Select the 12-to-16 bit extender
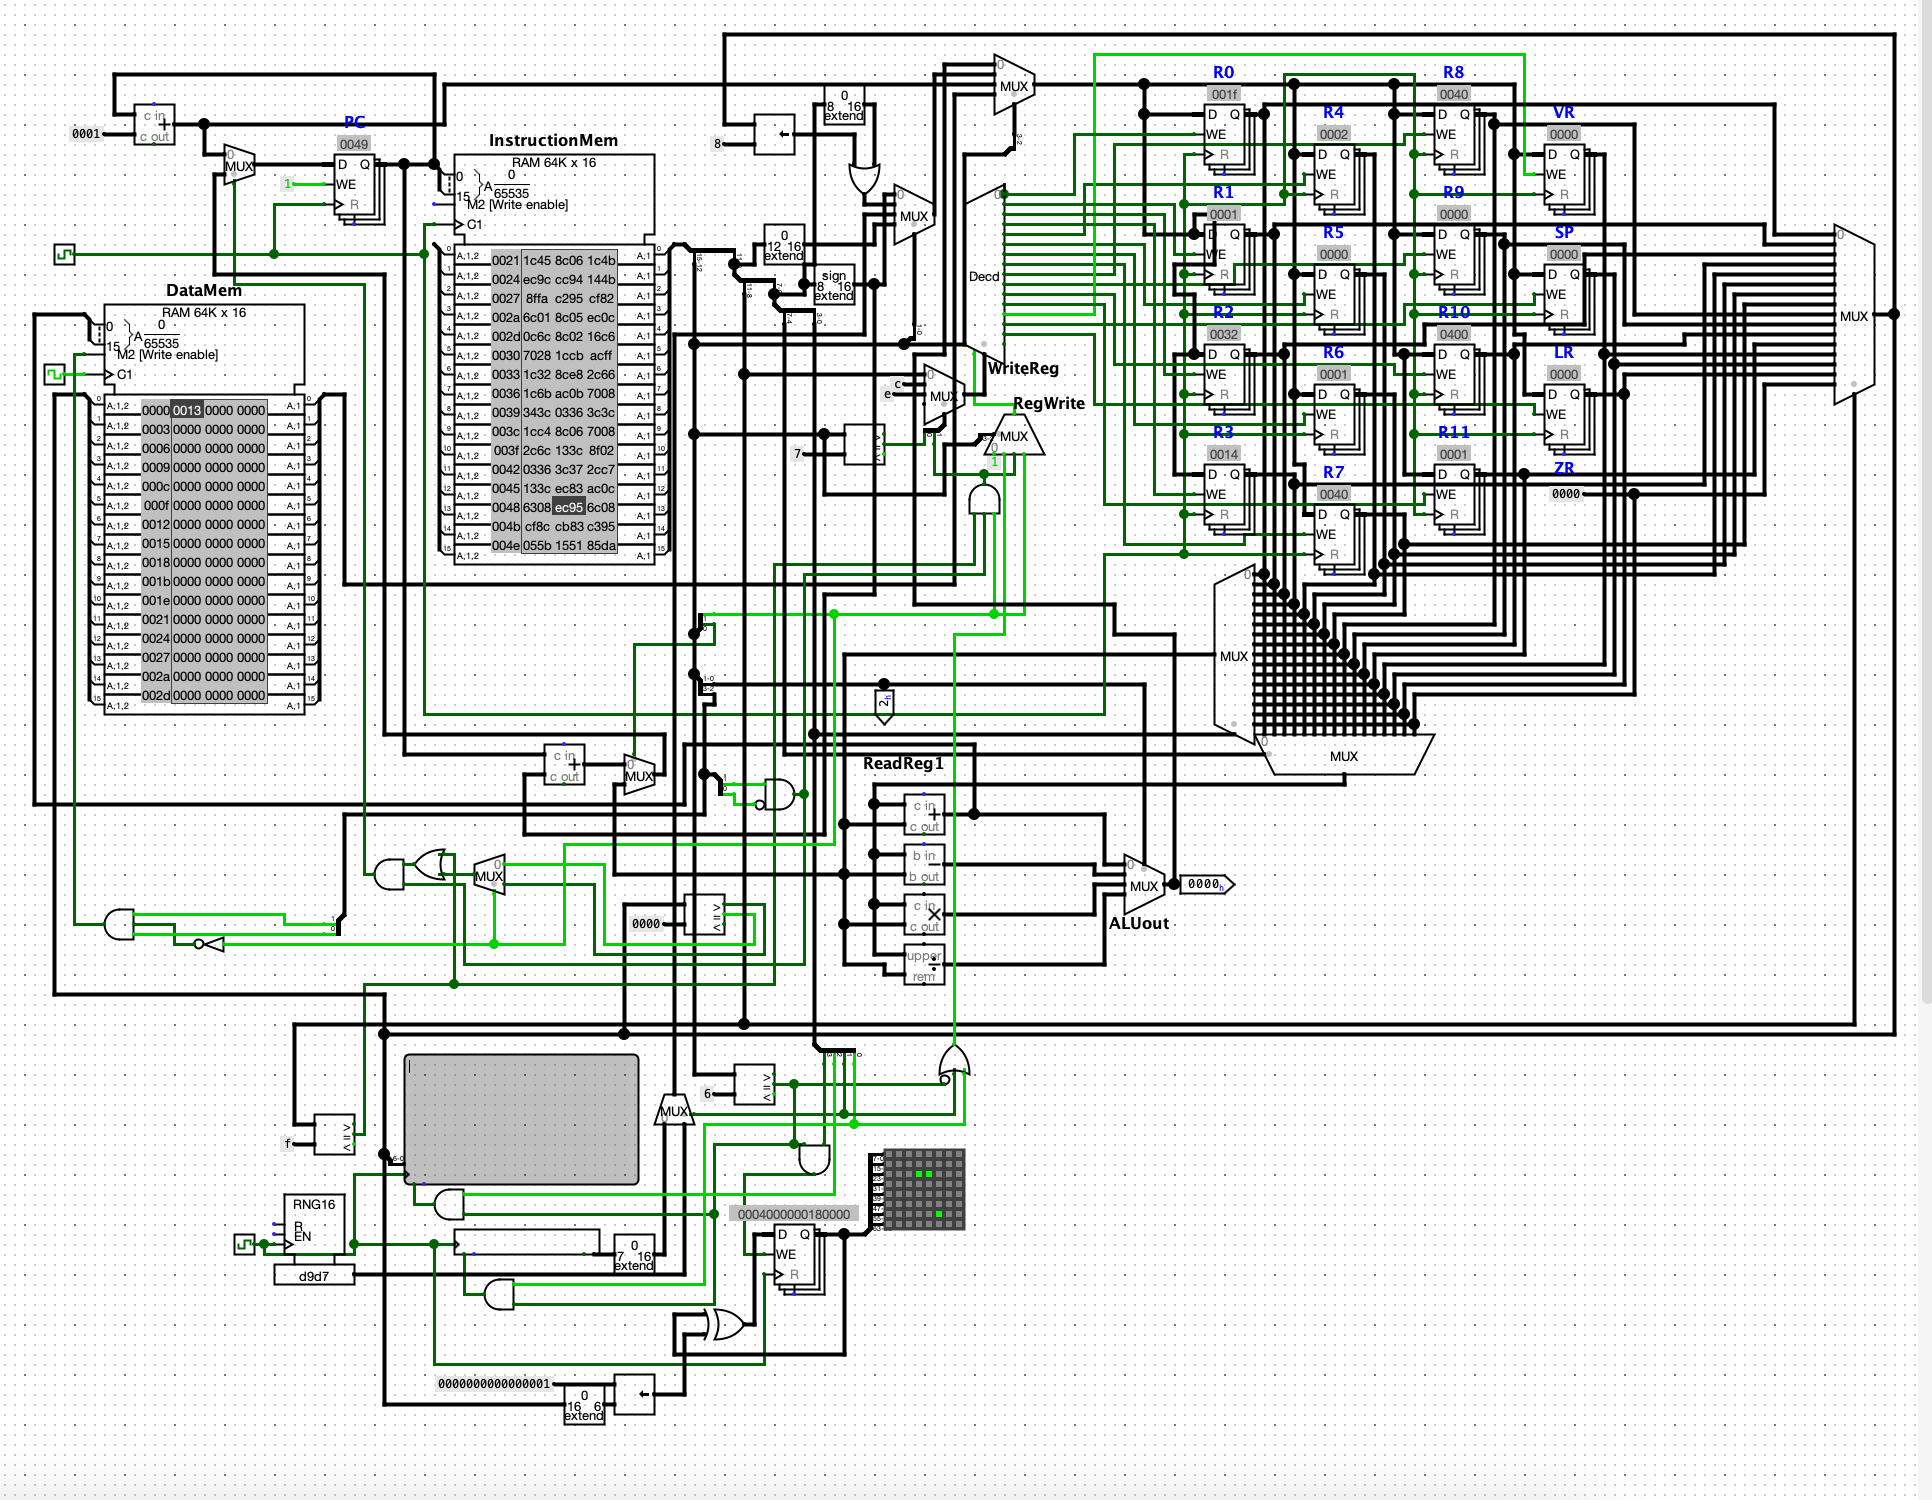The width and height of the screenshot is (1932, 1500). coord(784,245)
